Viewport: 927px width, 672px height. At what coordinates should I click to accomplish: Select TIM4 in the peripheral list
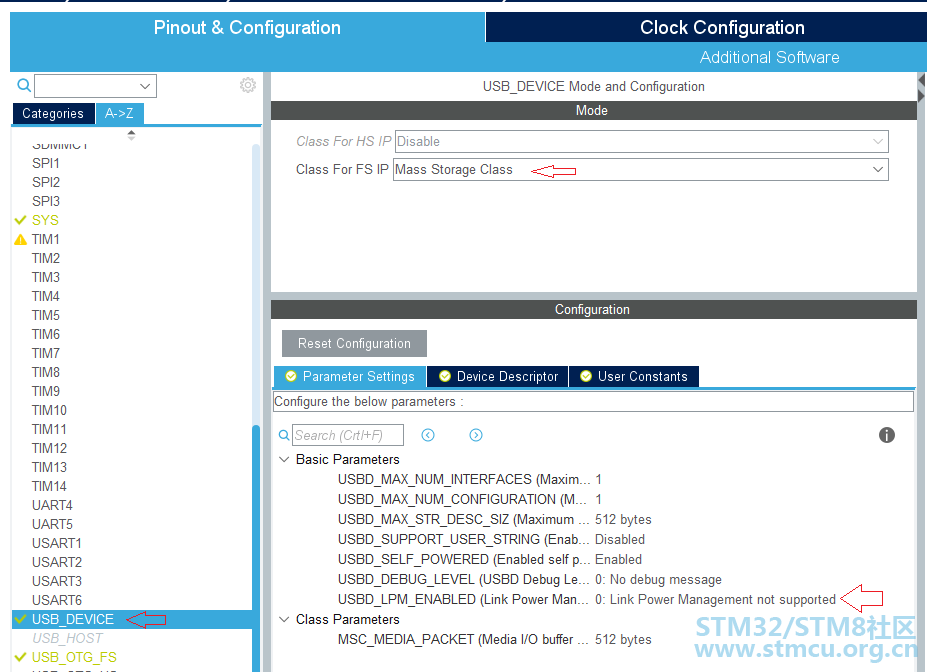coord(46,296)
